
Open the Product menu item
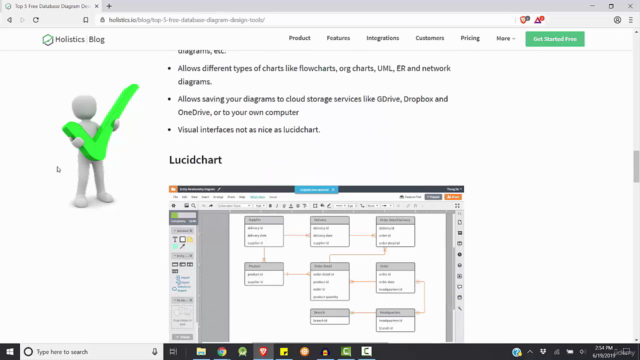click(300, 38)
